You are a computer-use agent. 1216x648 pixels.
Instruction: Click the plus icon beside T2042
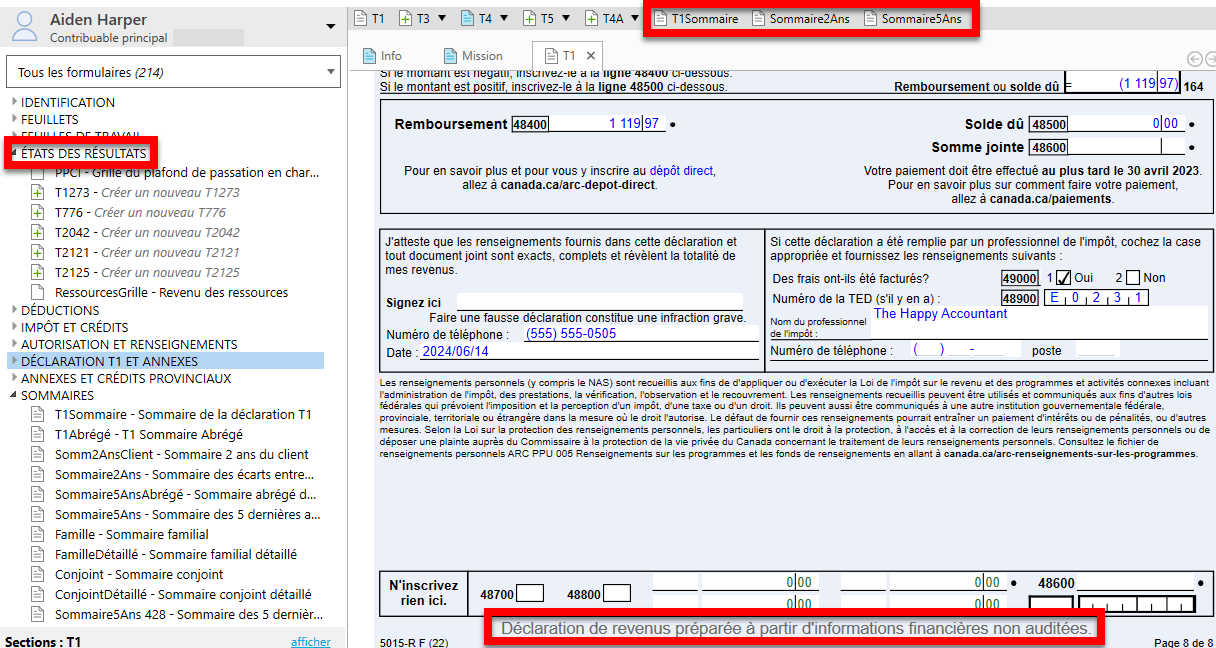click(38, 233)
